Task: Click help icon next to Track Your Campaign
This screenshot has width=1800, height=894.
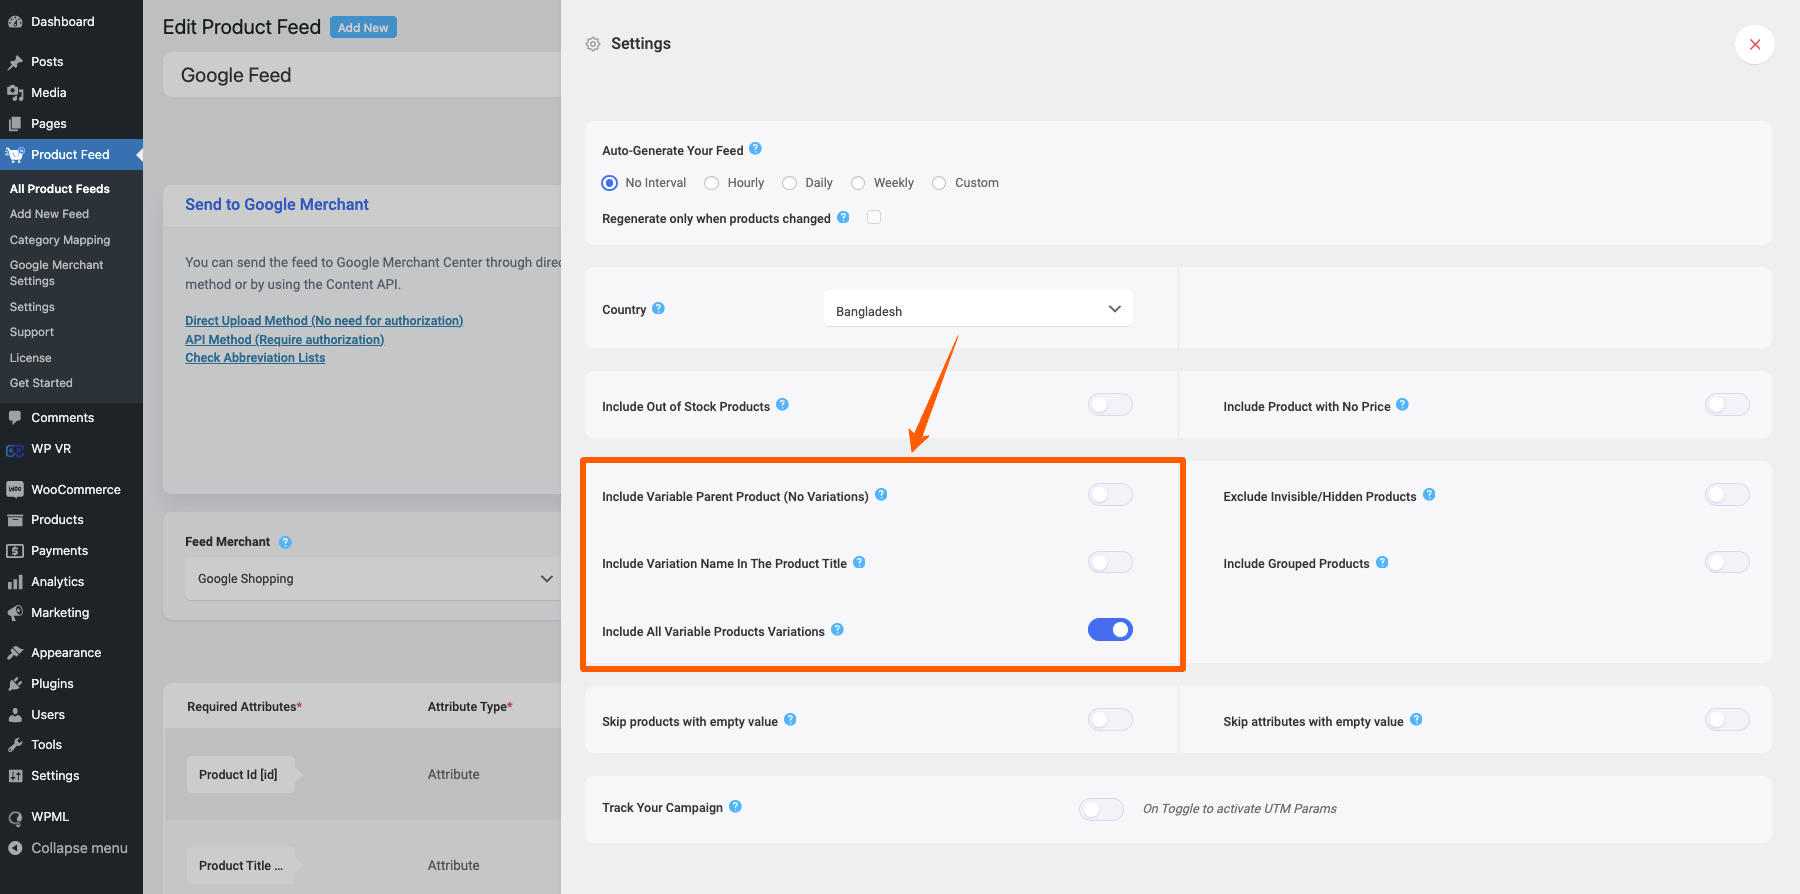Action: [735, 806]
